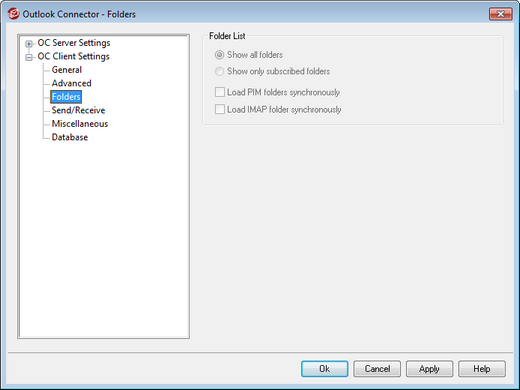Apply the folder settings changes

tap(429, 369)
